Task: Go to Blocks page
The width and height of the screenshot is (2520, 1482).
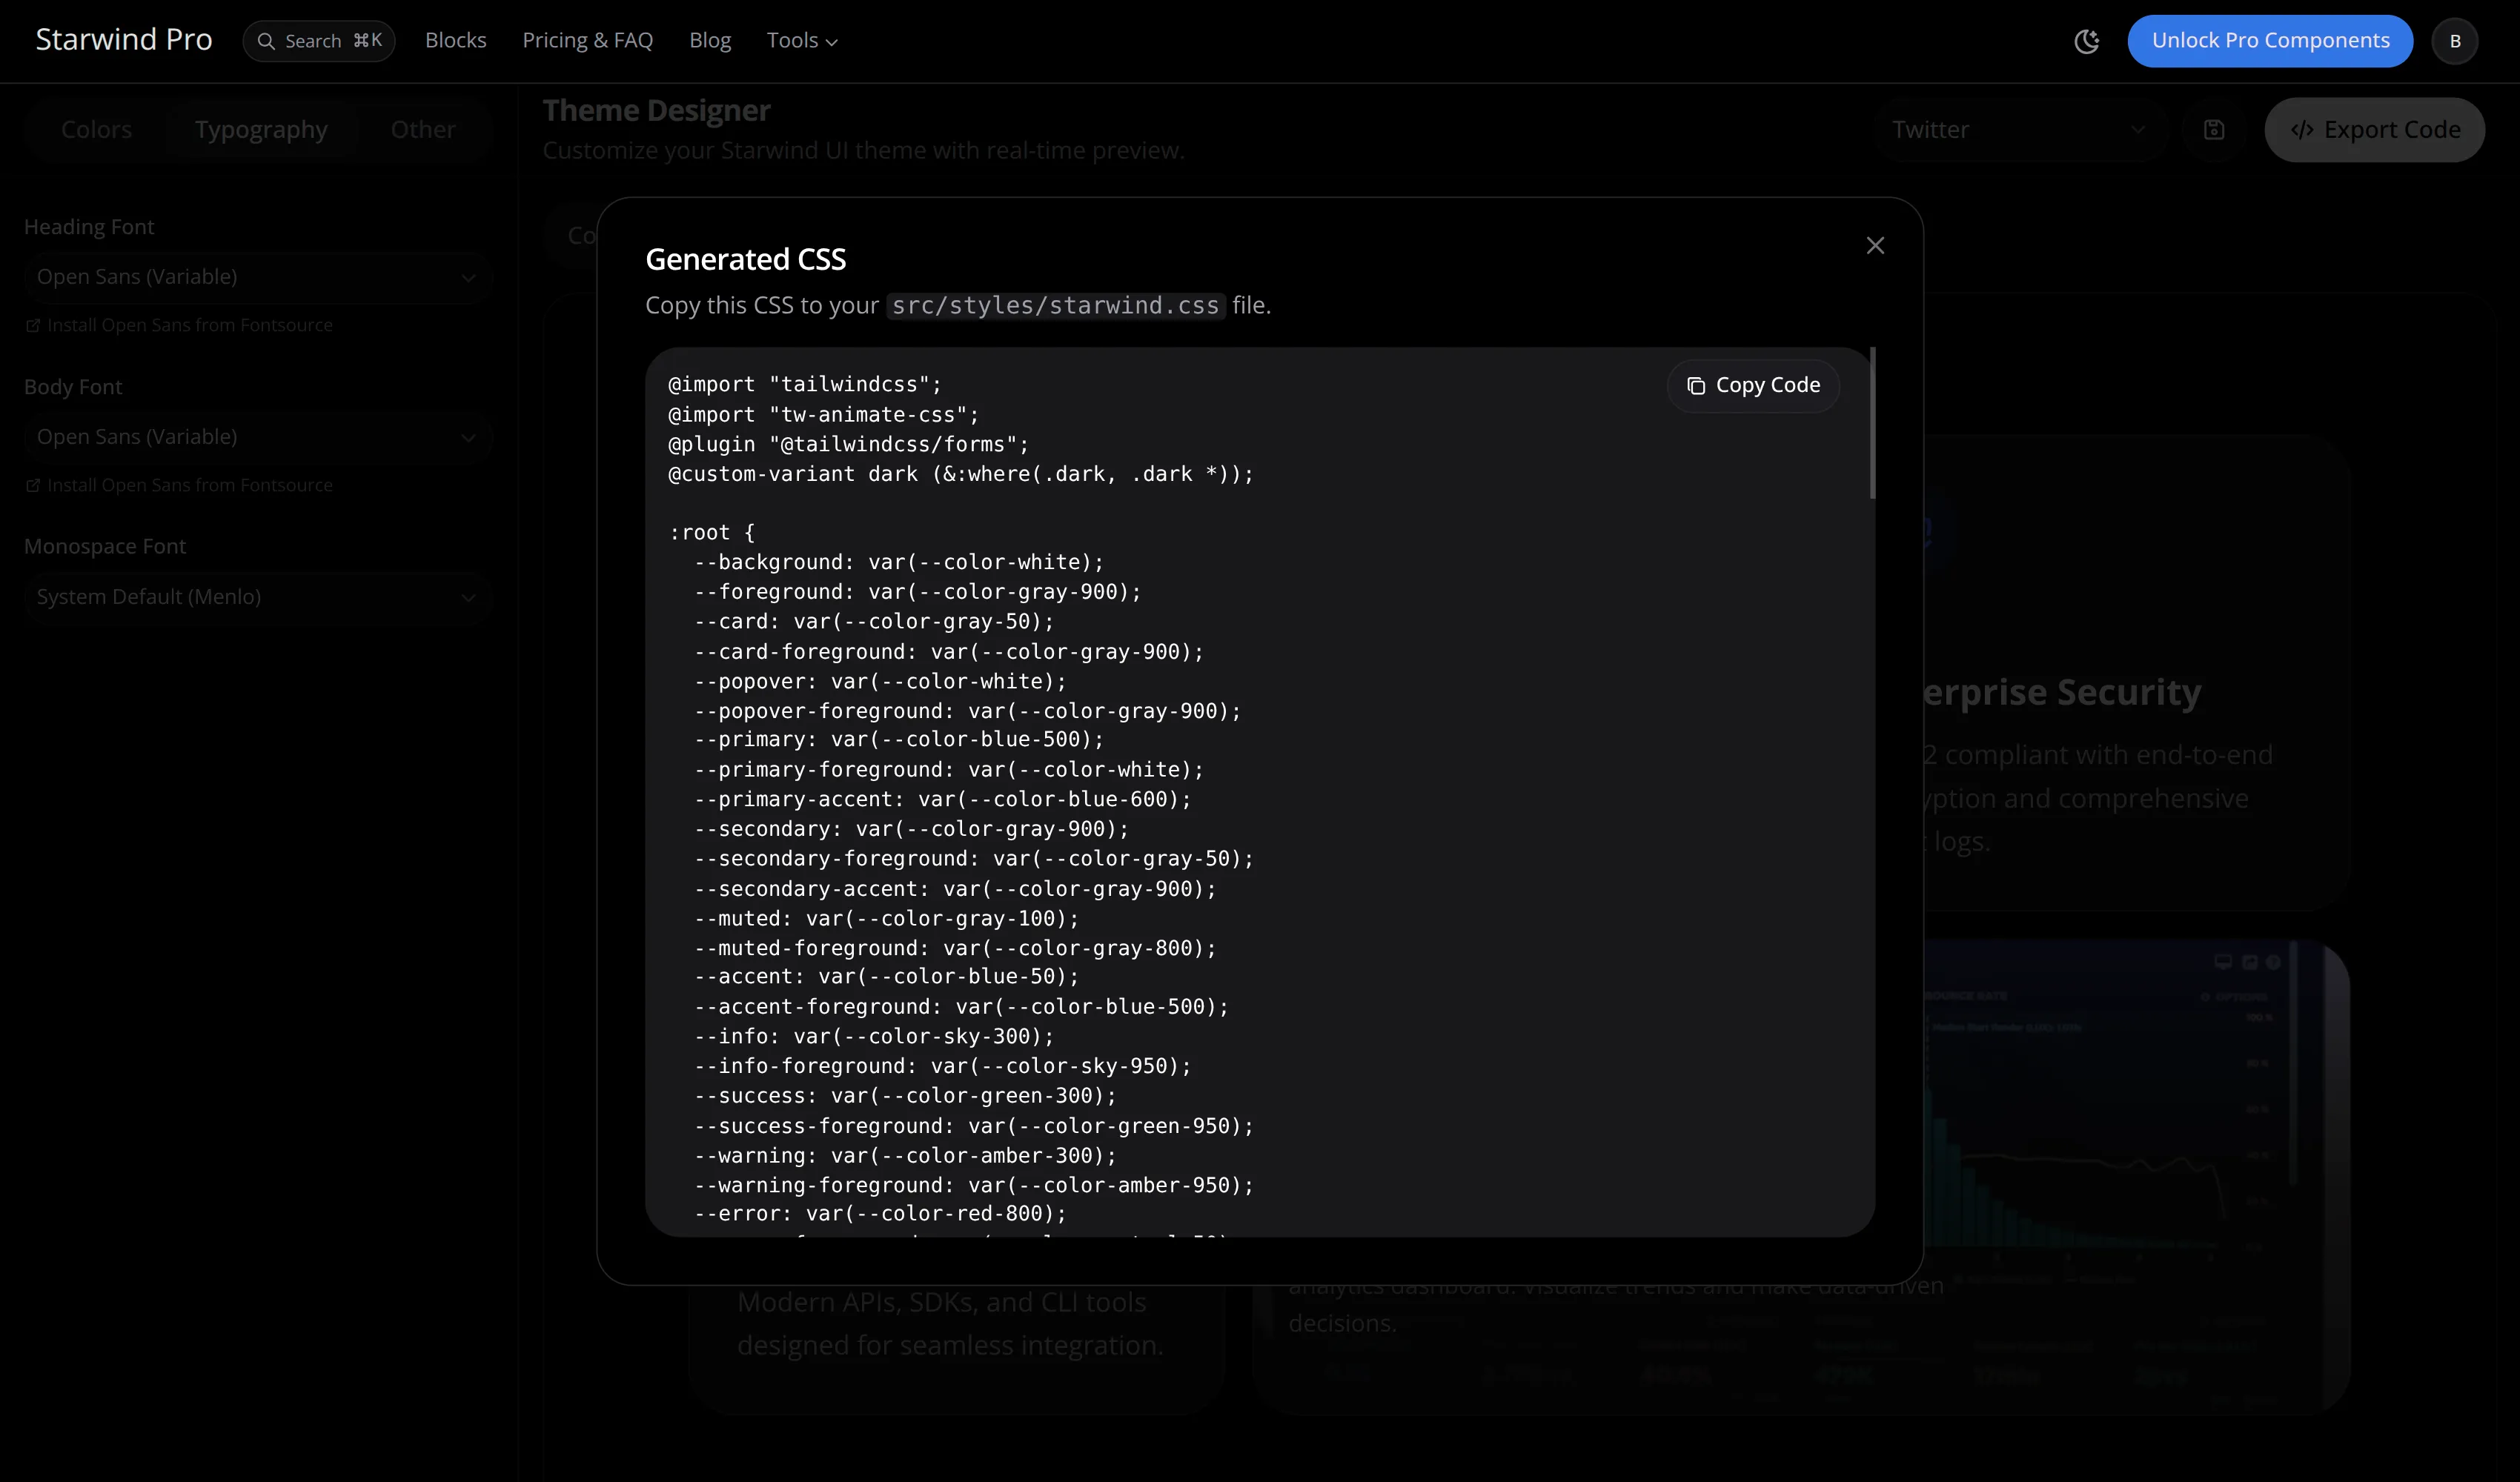Action: coord(456,41)
